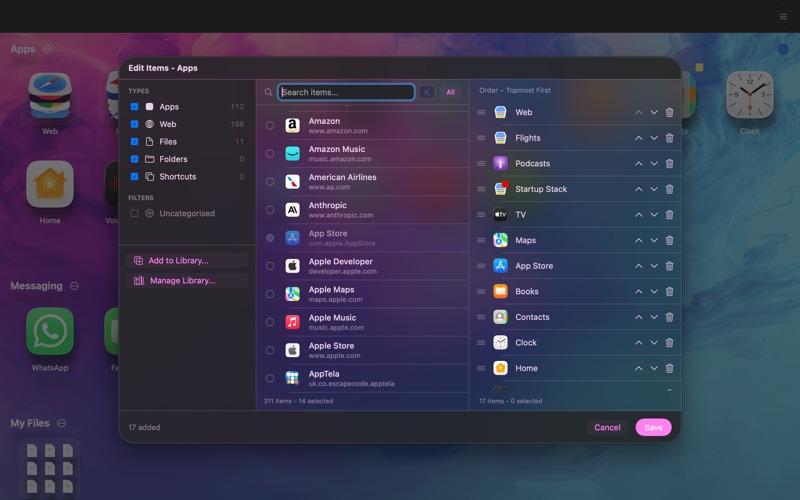Select the AppTela radio button
The width and height of the screenshot is (800, 500).
[270, 378]
